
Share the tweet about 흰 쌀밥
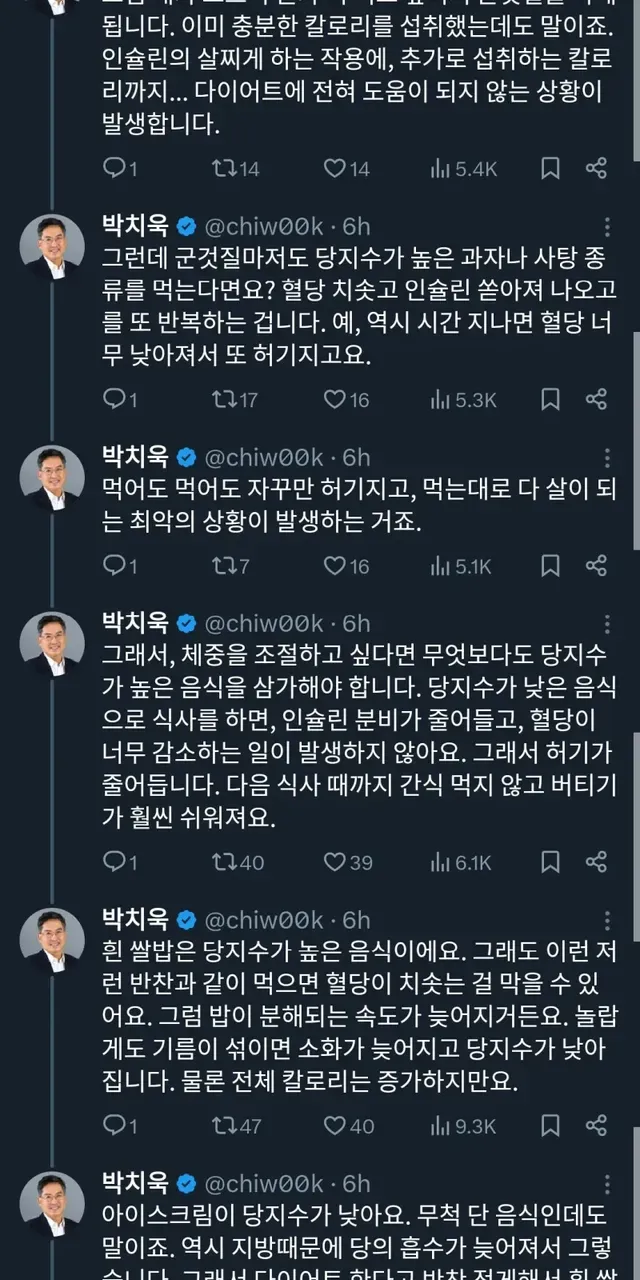click(x=596, y=1126)
